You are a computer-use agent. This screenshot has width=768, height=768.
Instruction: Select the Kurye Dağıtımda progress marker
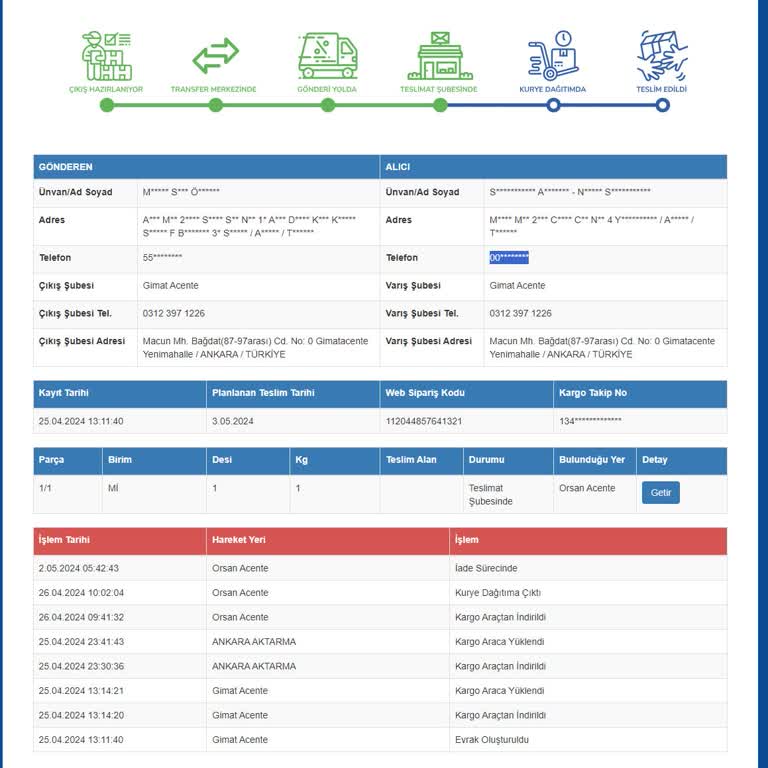tap(553, 105)
